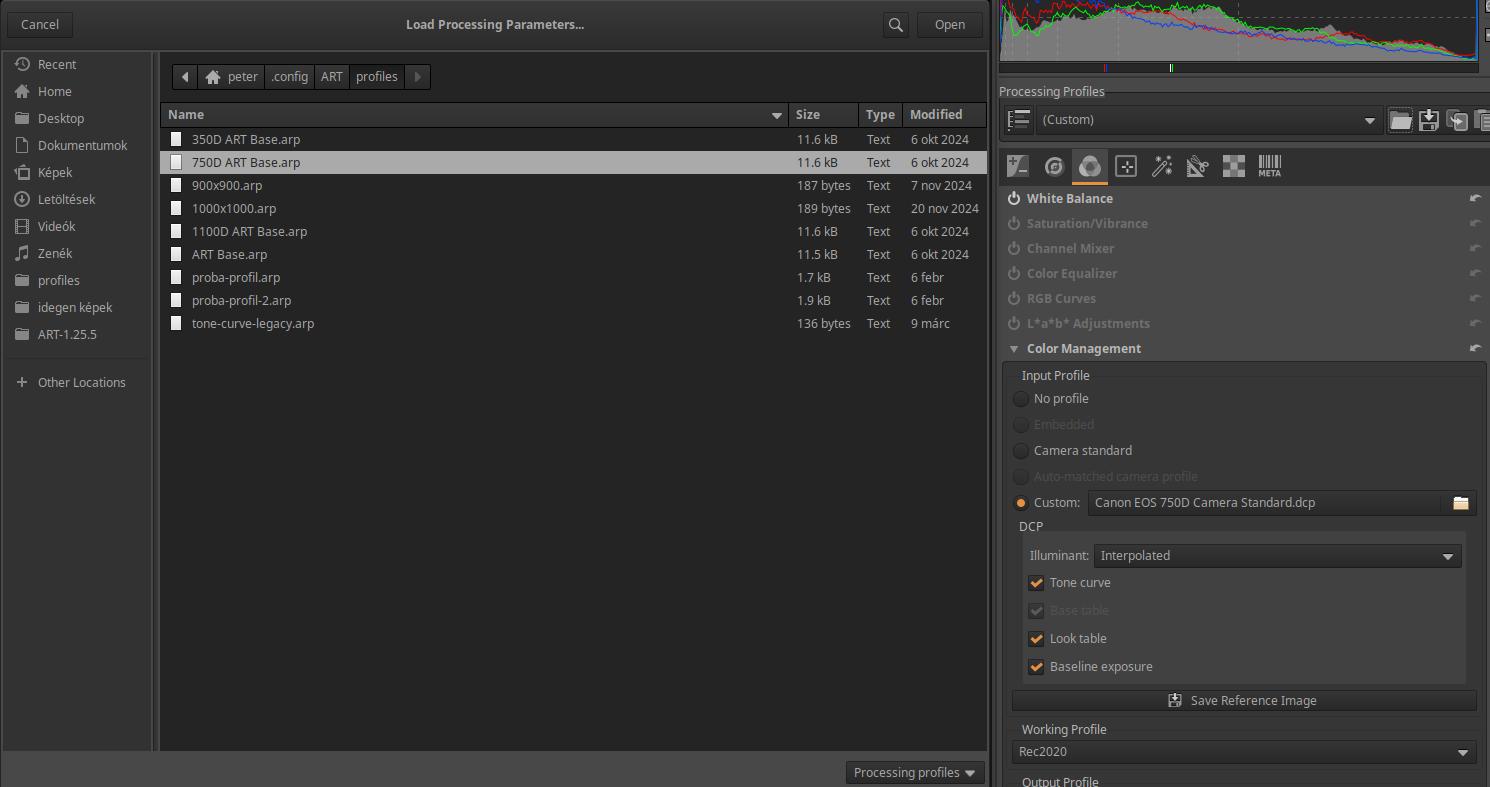Switch to the Details tab icon

pyautogui.click(x=1054, y=167)
